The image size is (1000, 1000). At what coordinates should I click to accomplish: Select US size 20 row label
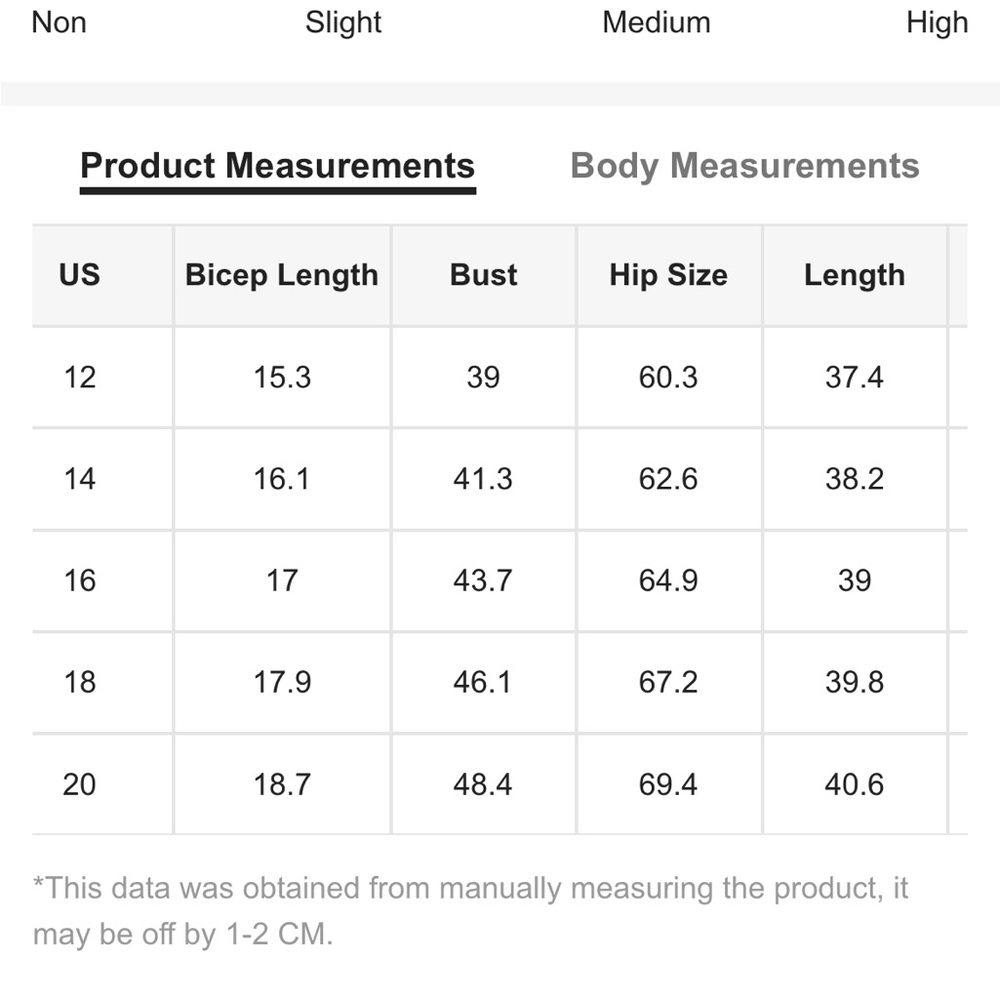(80, 784)
